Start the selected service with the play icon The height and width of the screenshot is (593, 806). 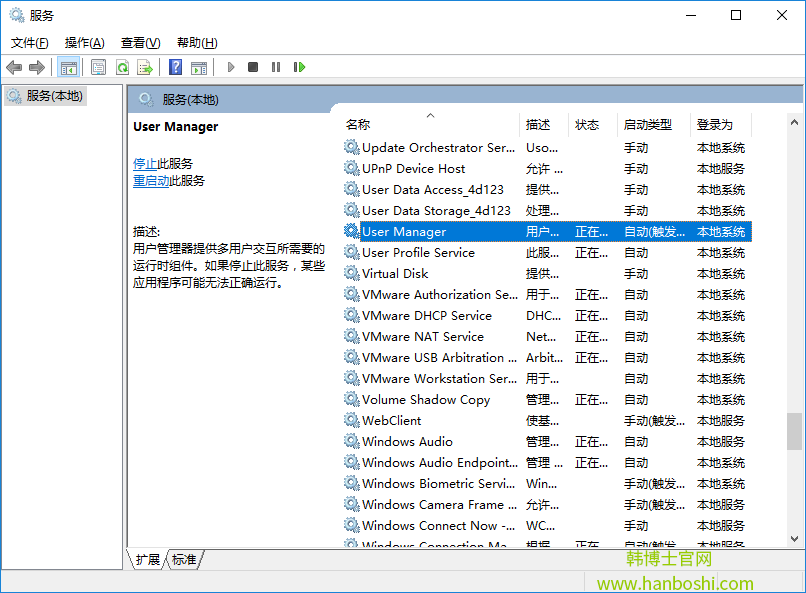point(230,67)
